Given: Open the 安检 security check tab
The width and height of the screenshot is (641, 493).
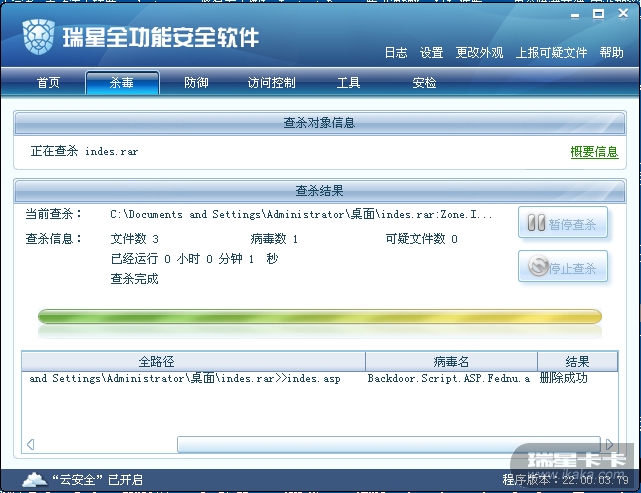Looking at the screenshot, I should tap(424, 83).
